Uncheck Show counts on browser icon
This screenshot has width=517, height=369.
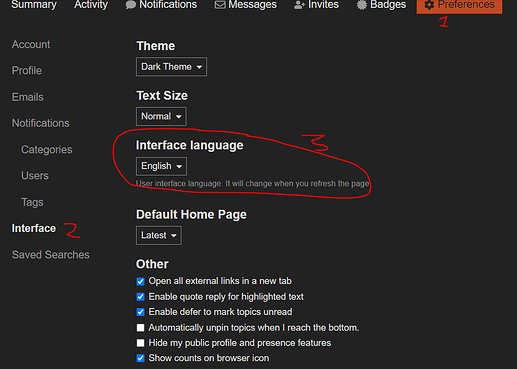(x=141, y=358)
